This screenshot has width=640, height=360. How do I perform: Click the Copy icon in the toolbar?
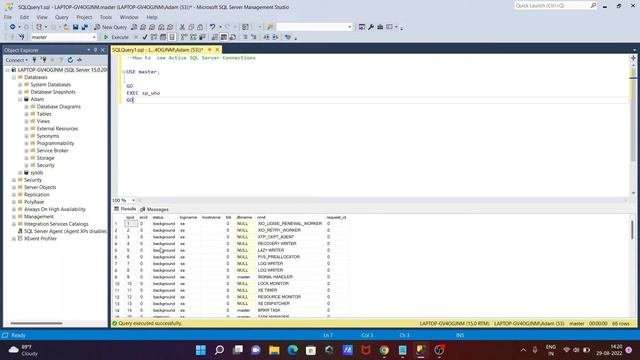click(191, 27)
